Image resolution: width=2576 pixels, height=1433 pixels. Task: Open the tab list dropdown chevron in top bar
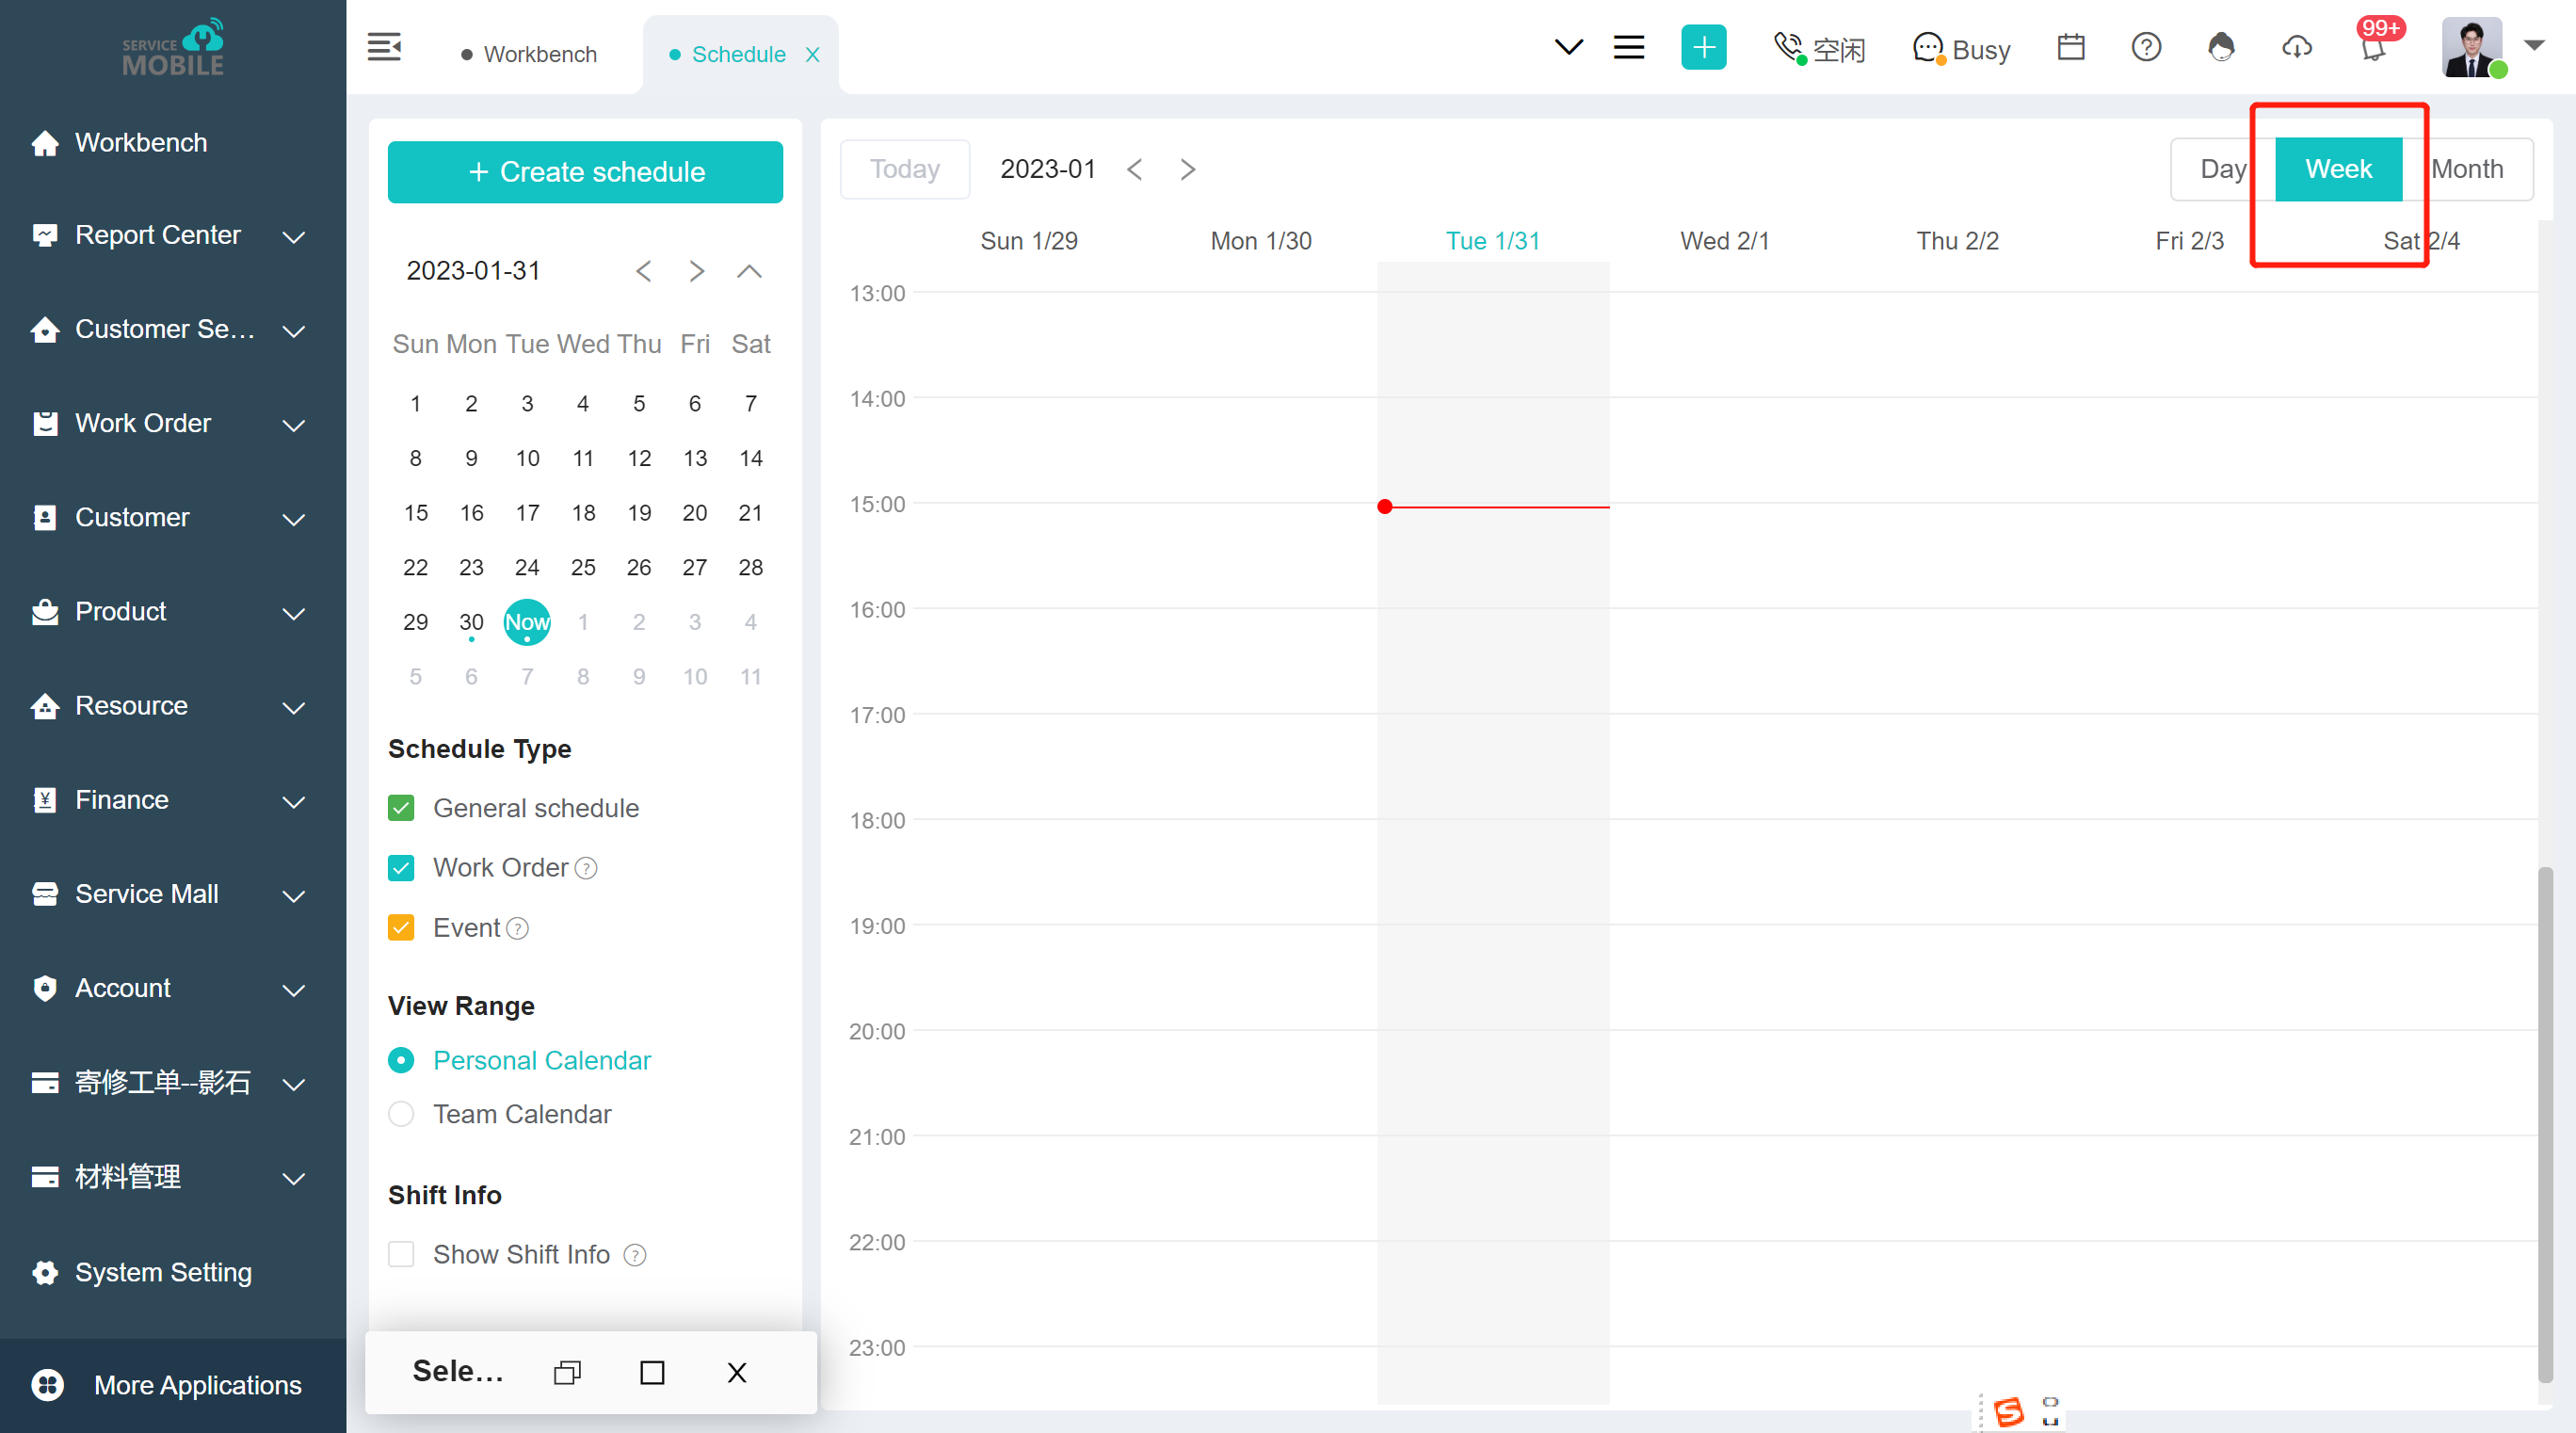point(1569,47)
